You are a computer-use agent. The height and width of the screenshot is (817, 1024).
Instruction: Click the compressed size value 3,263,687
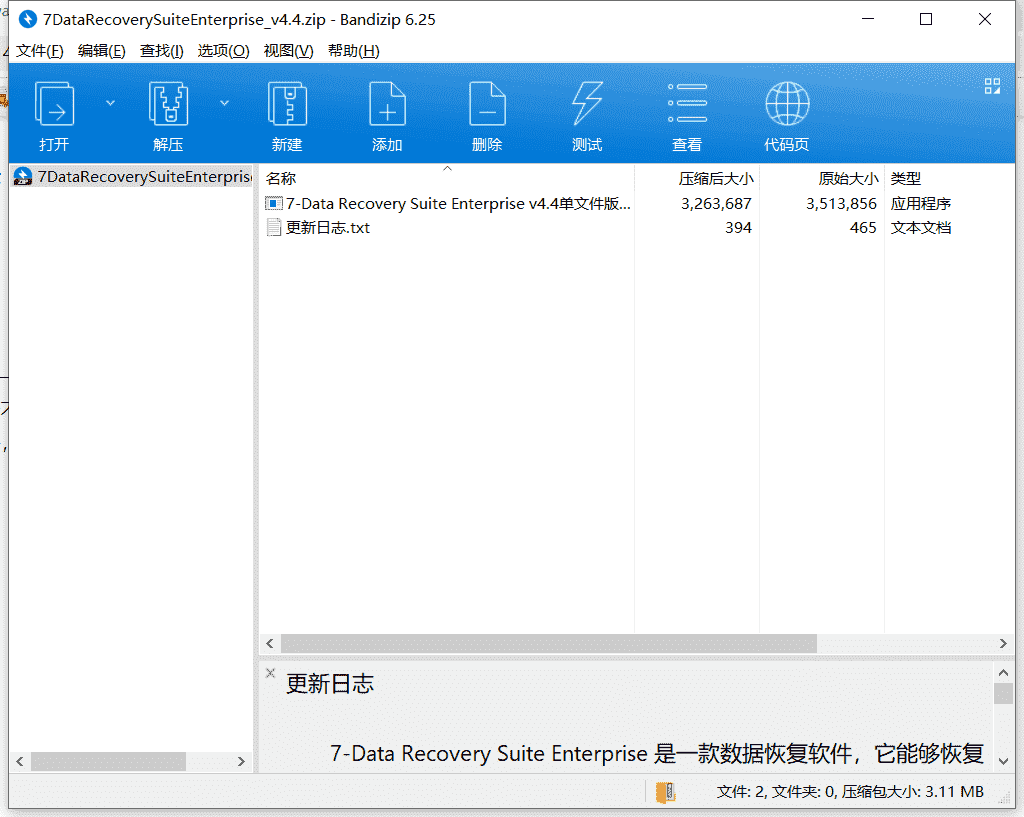coord(716,204)
